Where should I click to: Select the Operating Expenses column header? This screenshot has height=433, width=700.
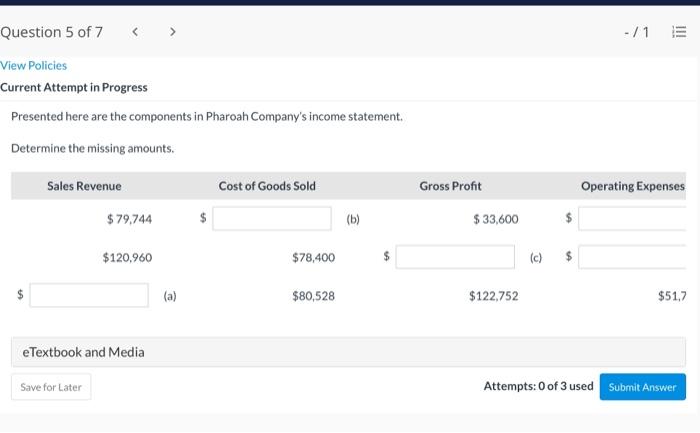click(x=632, y=186)
